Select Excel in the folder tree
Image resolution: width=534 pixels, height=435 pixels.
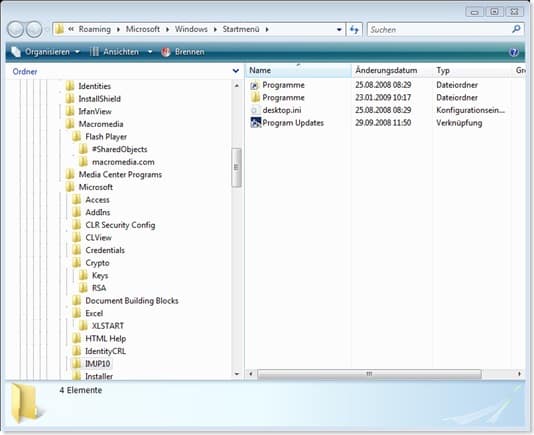[x=94, y=313]
